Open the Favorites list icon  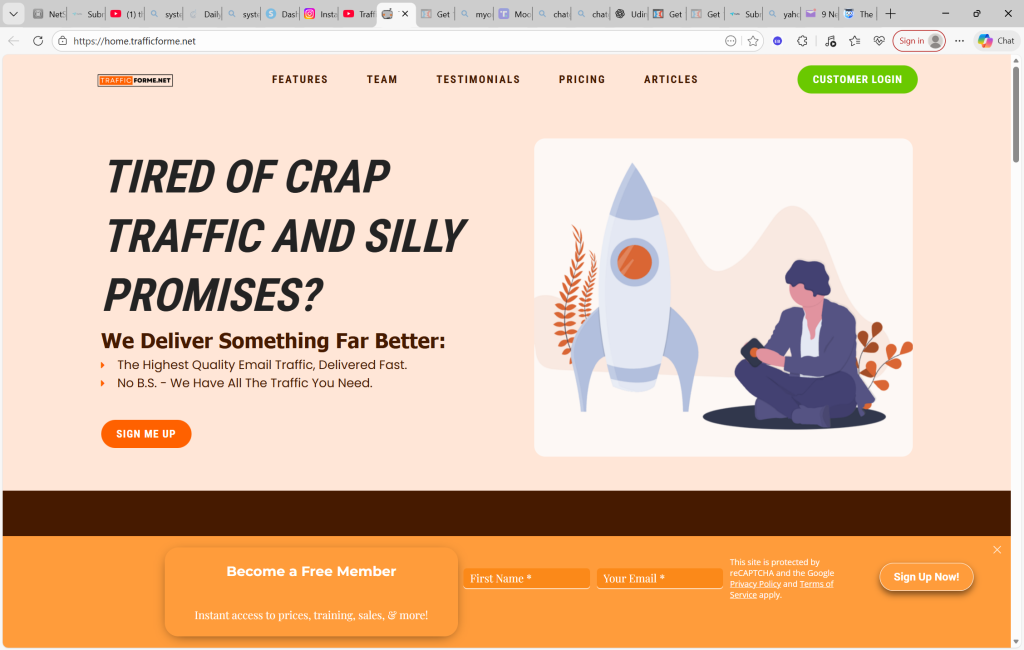coord(854,41)
